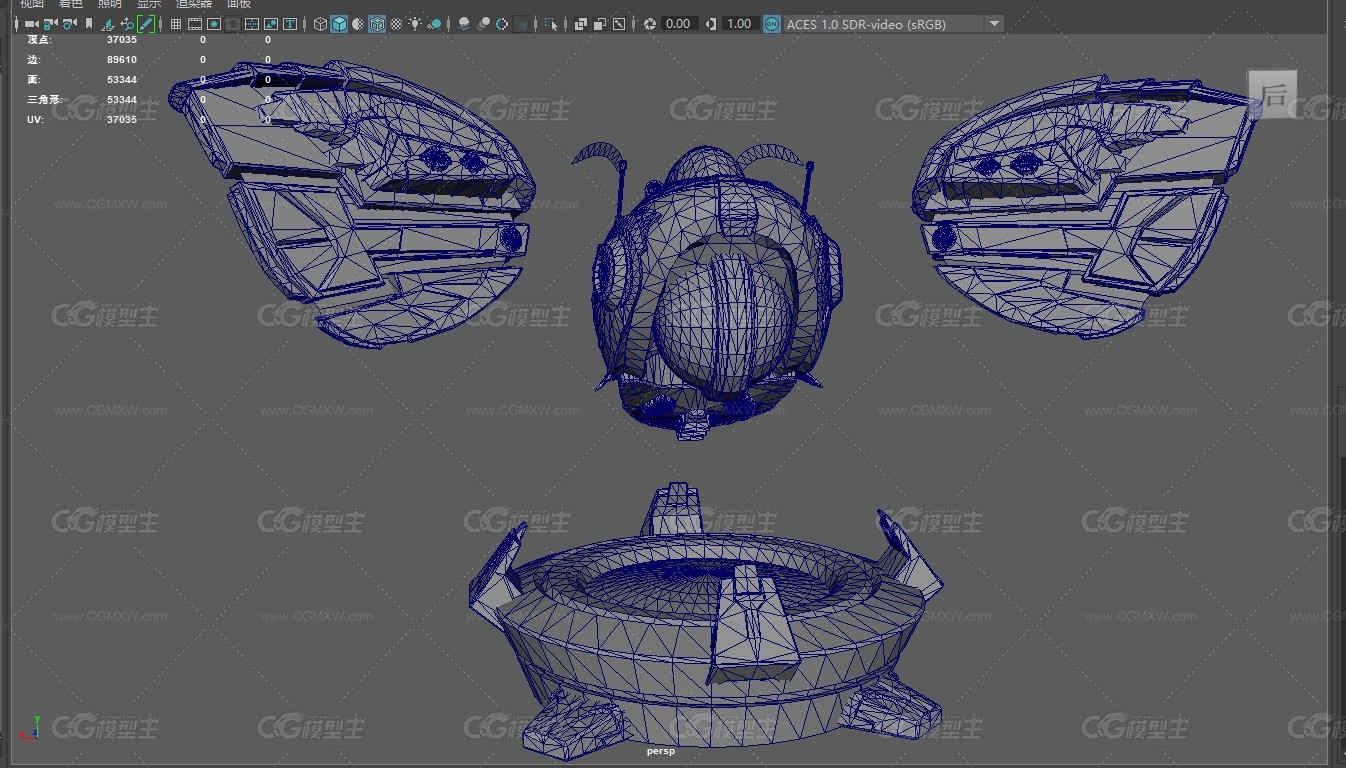Click the 边 count 89610
This screenshot has height=768, width=1346.
(x=121, y=60)
